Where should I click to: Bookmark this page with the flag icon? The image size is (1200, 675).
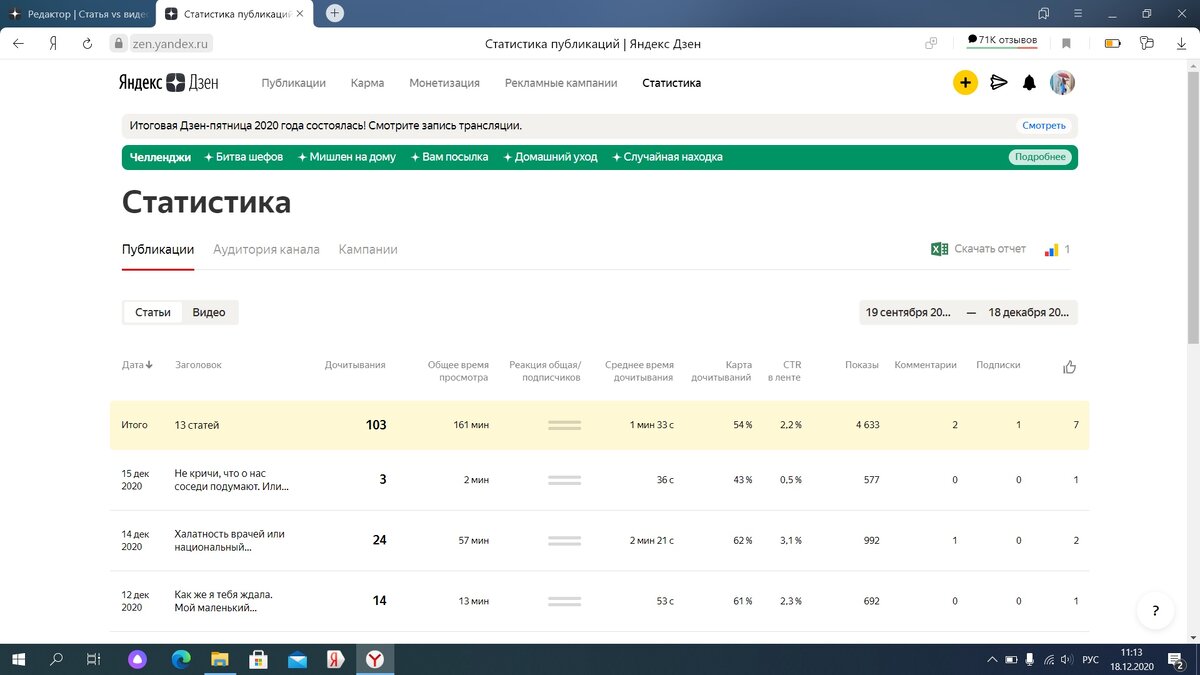click(1066, 43)
